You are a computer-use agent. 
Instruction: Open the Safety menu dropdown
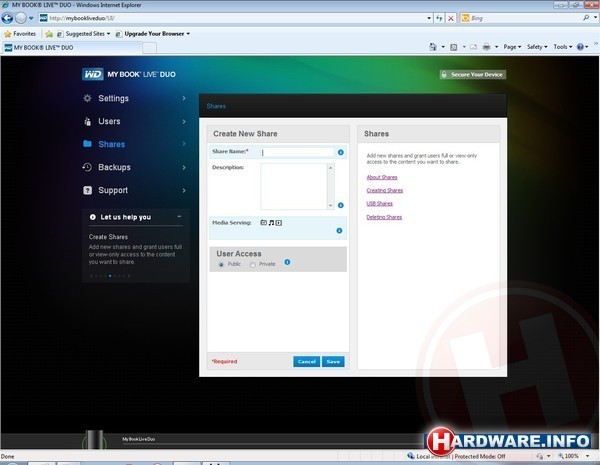[537, 47]
